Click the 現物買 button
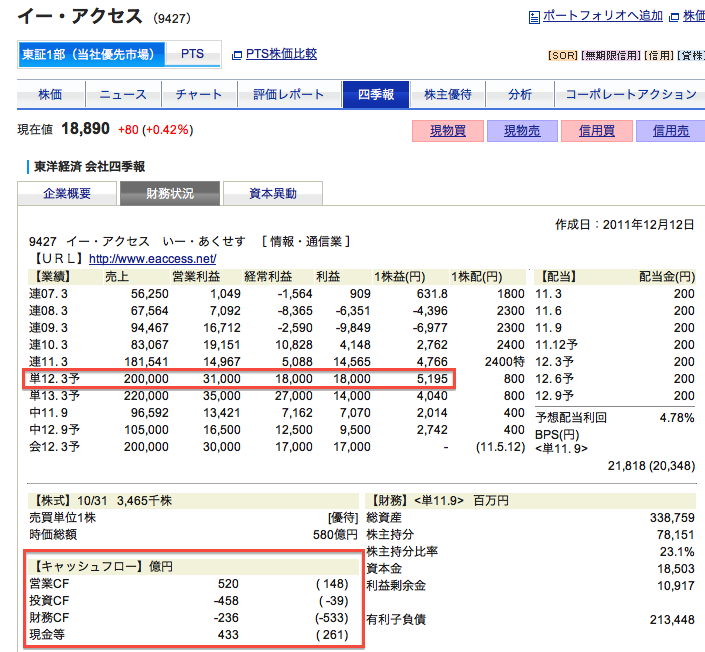Viewport: 705px width, 652px height. pos(448,131)
